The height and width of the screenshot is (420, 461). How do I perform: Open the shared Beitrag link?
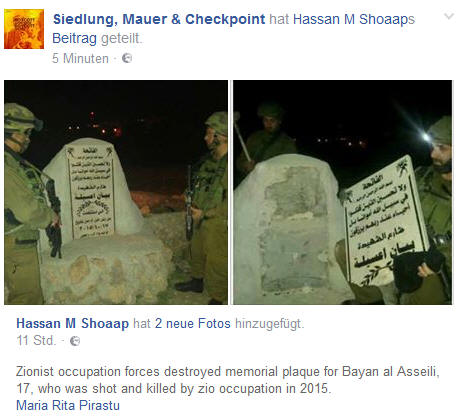pos(74,38)
